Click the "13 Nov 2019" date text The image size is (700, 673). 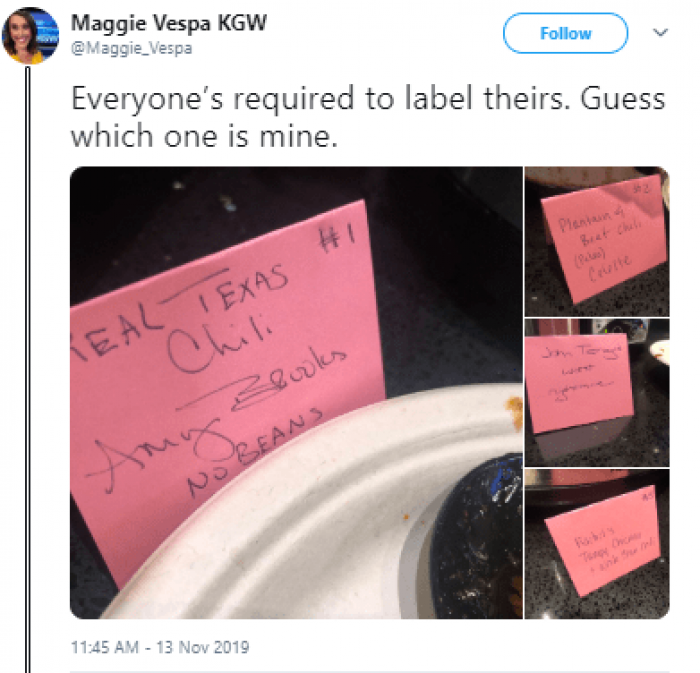pos(203,647)
